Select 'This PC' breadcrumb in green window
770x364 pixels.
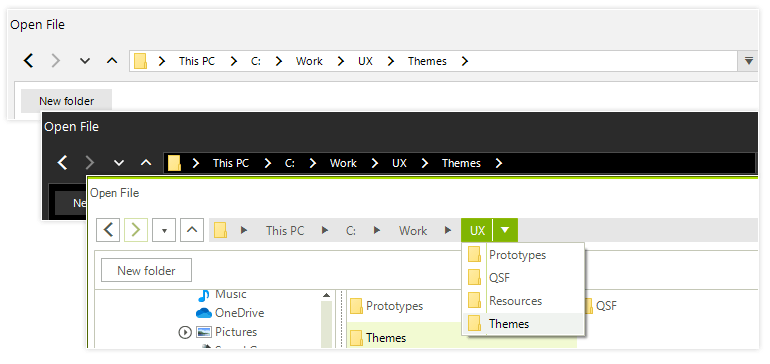tap(285, 231)
